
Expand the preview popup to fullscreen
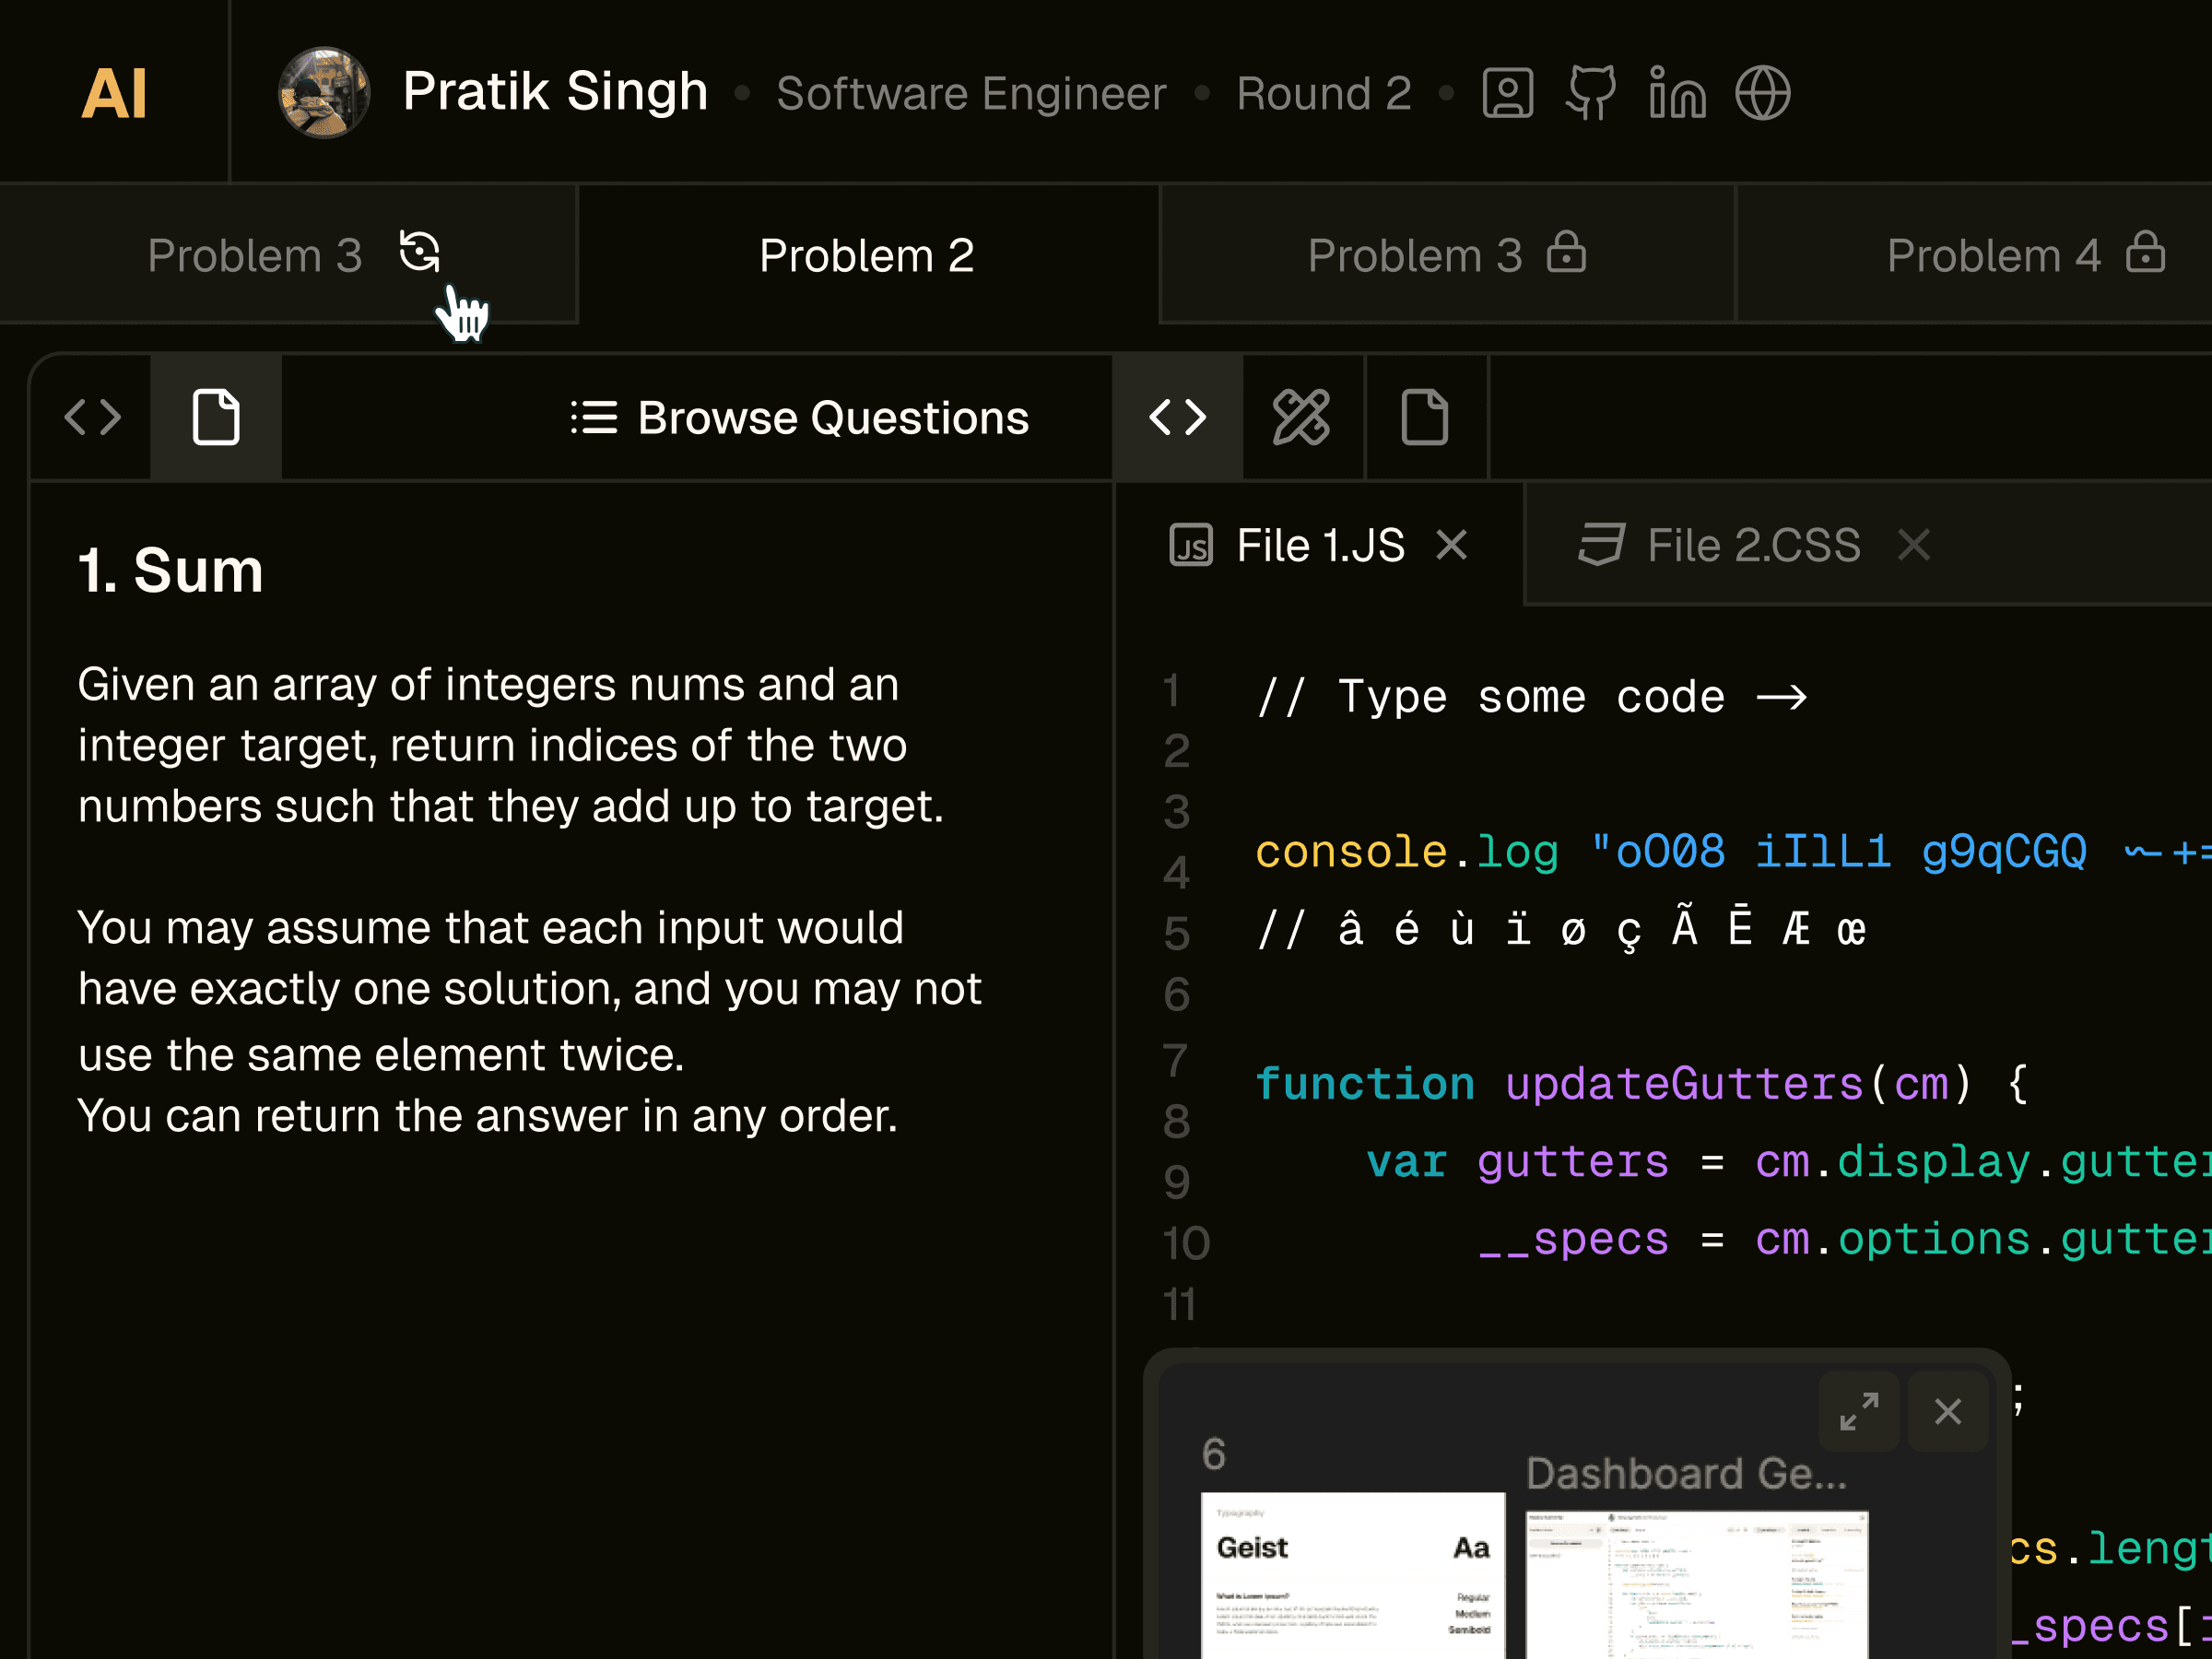[1858, 1411]
